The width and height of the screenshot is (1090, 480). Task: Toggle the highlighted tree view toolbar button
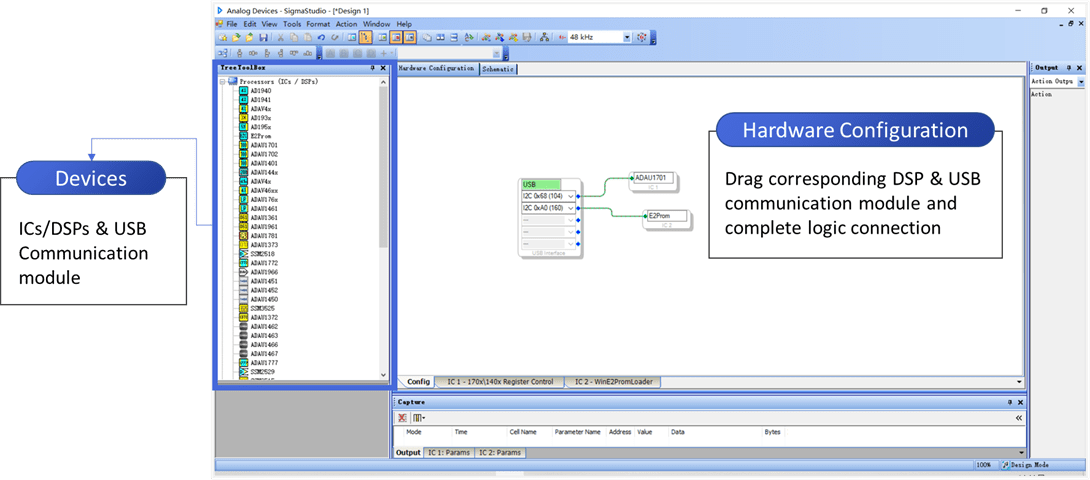(366, 37)
